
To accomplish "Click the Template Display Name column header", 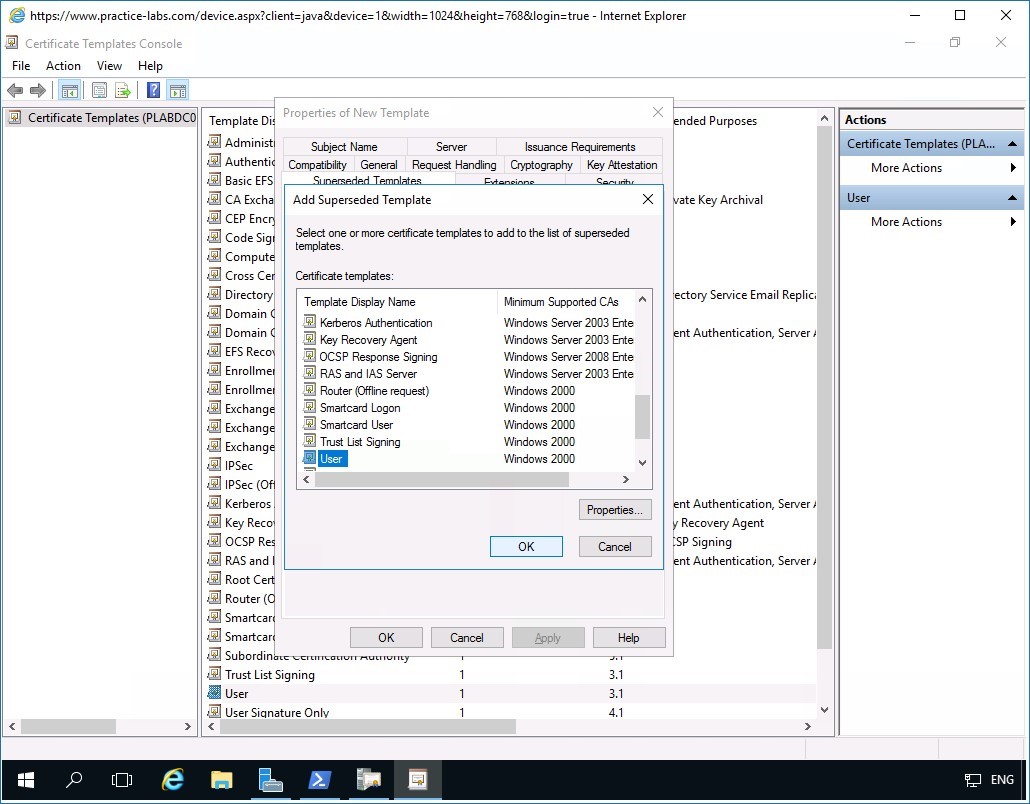I will (x=398, y=302).
